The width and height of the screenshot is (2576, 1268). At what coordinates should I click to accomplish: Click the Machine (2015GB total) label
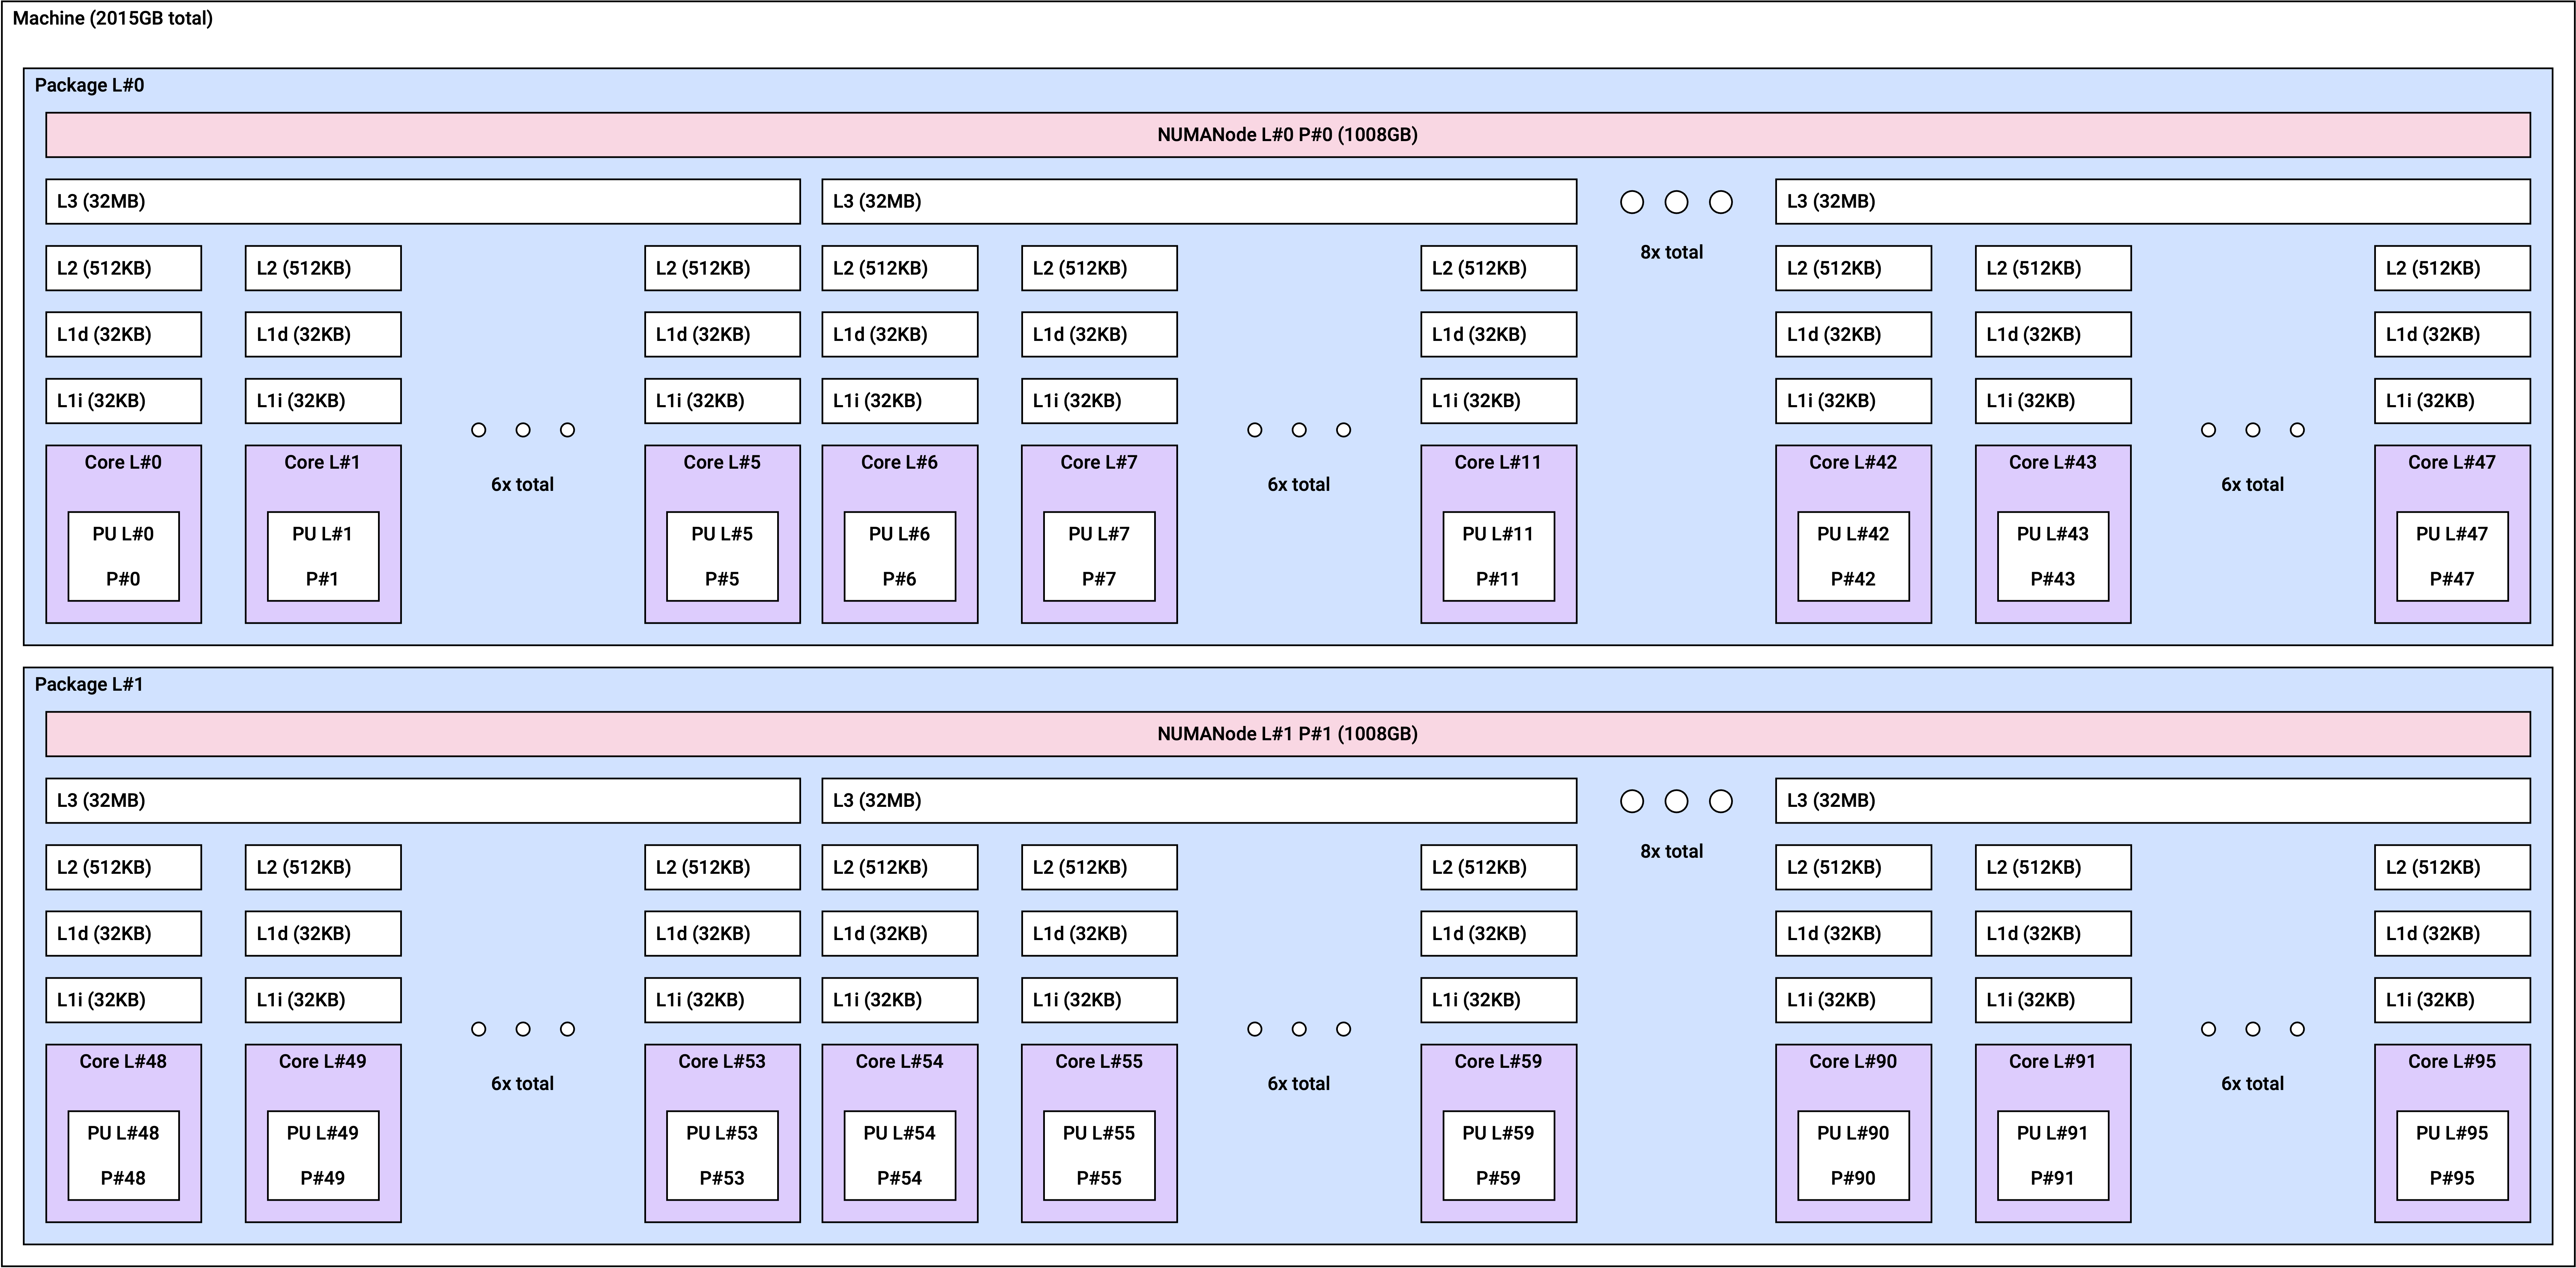(x=113, y=18)
